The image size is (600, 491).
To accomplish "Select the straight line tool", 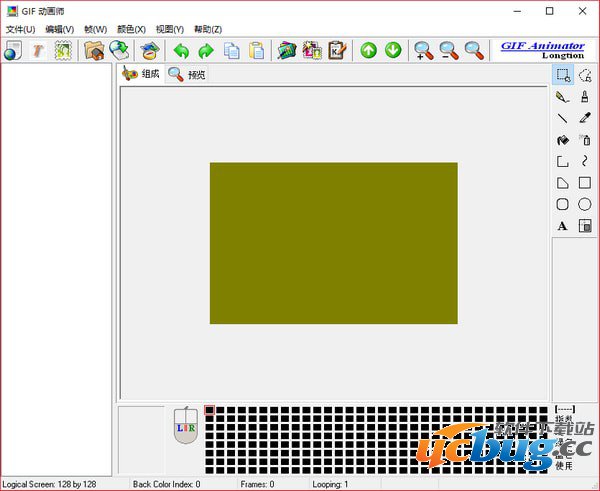I will click(563, 118).
